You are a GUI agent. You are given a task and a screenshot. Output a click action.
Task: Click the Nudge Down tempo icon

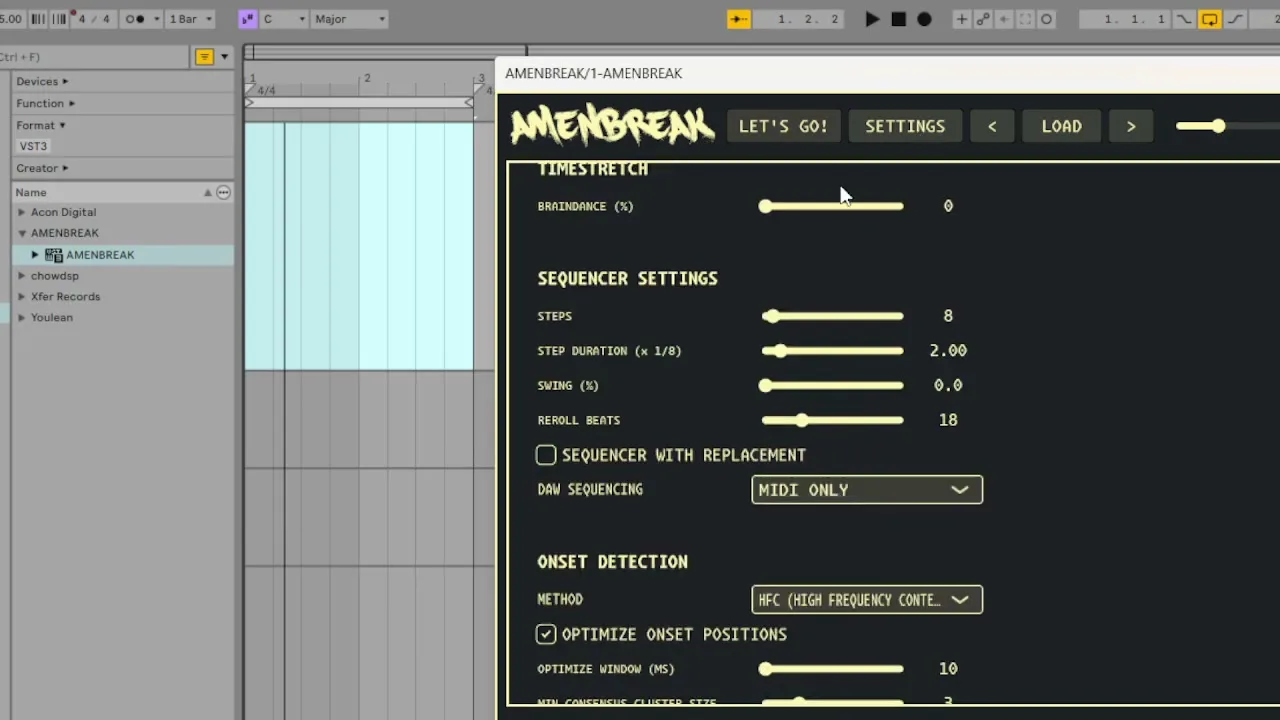click(x=38, y=19)
